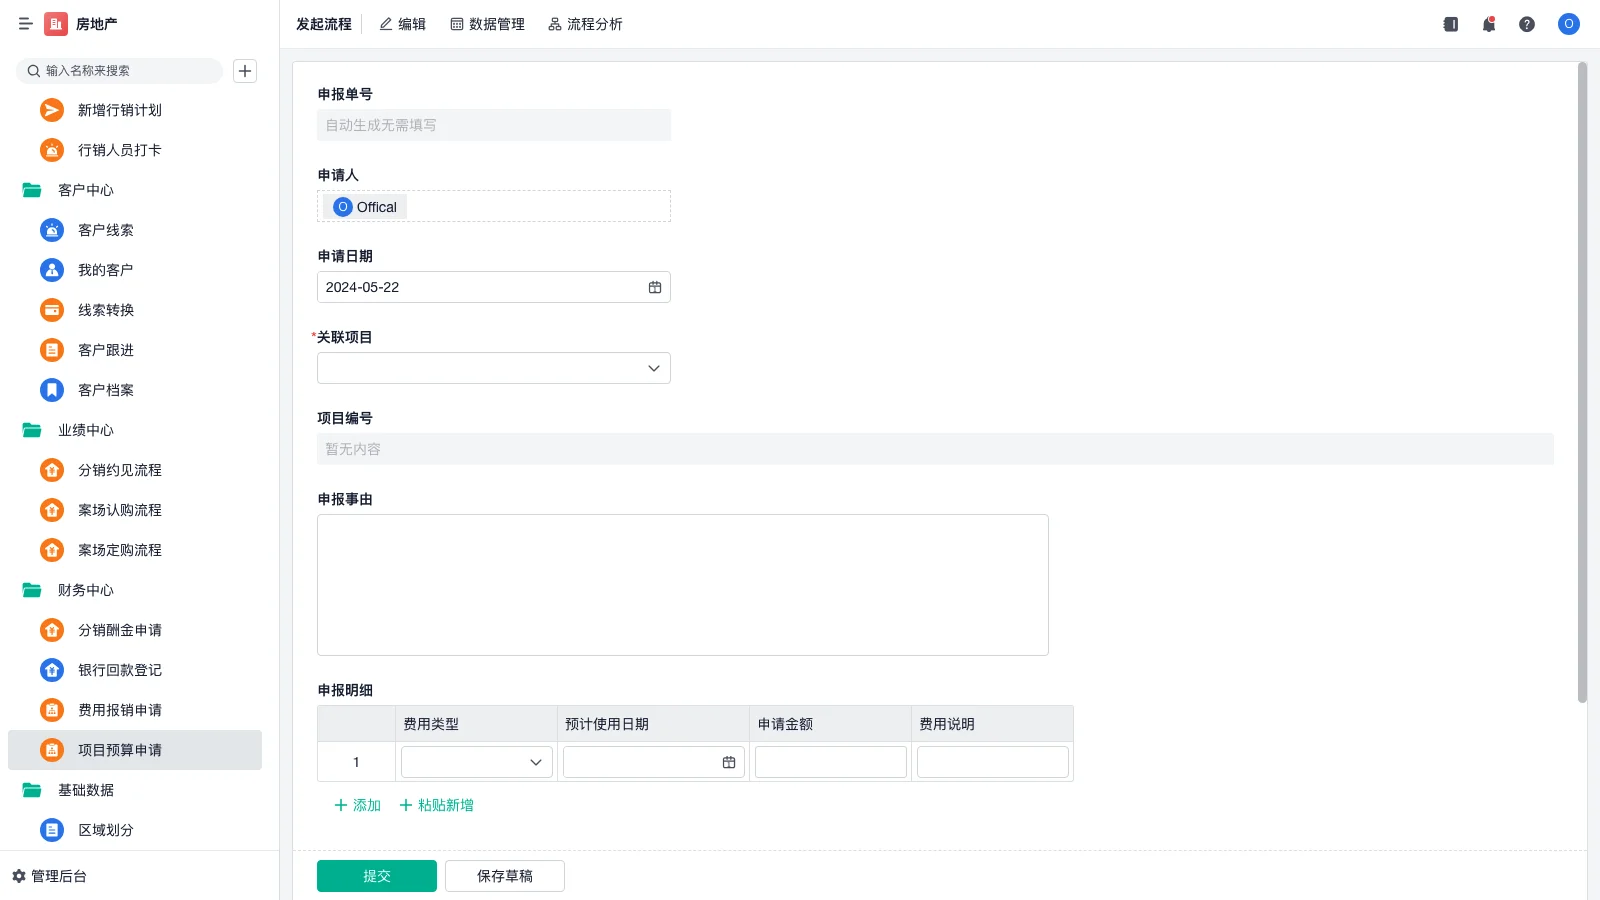Click the 项目编号 field showing 暂无内容
Image resolution: width=1600 pixels, height=900 pixels.
coord(936,449)
